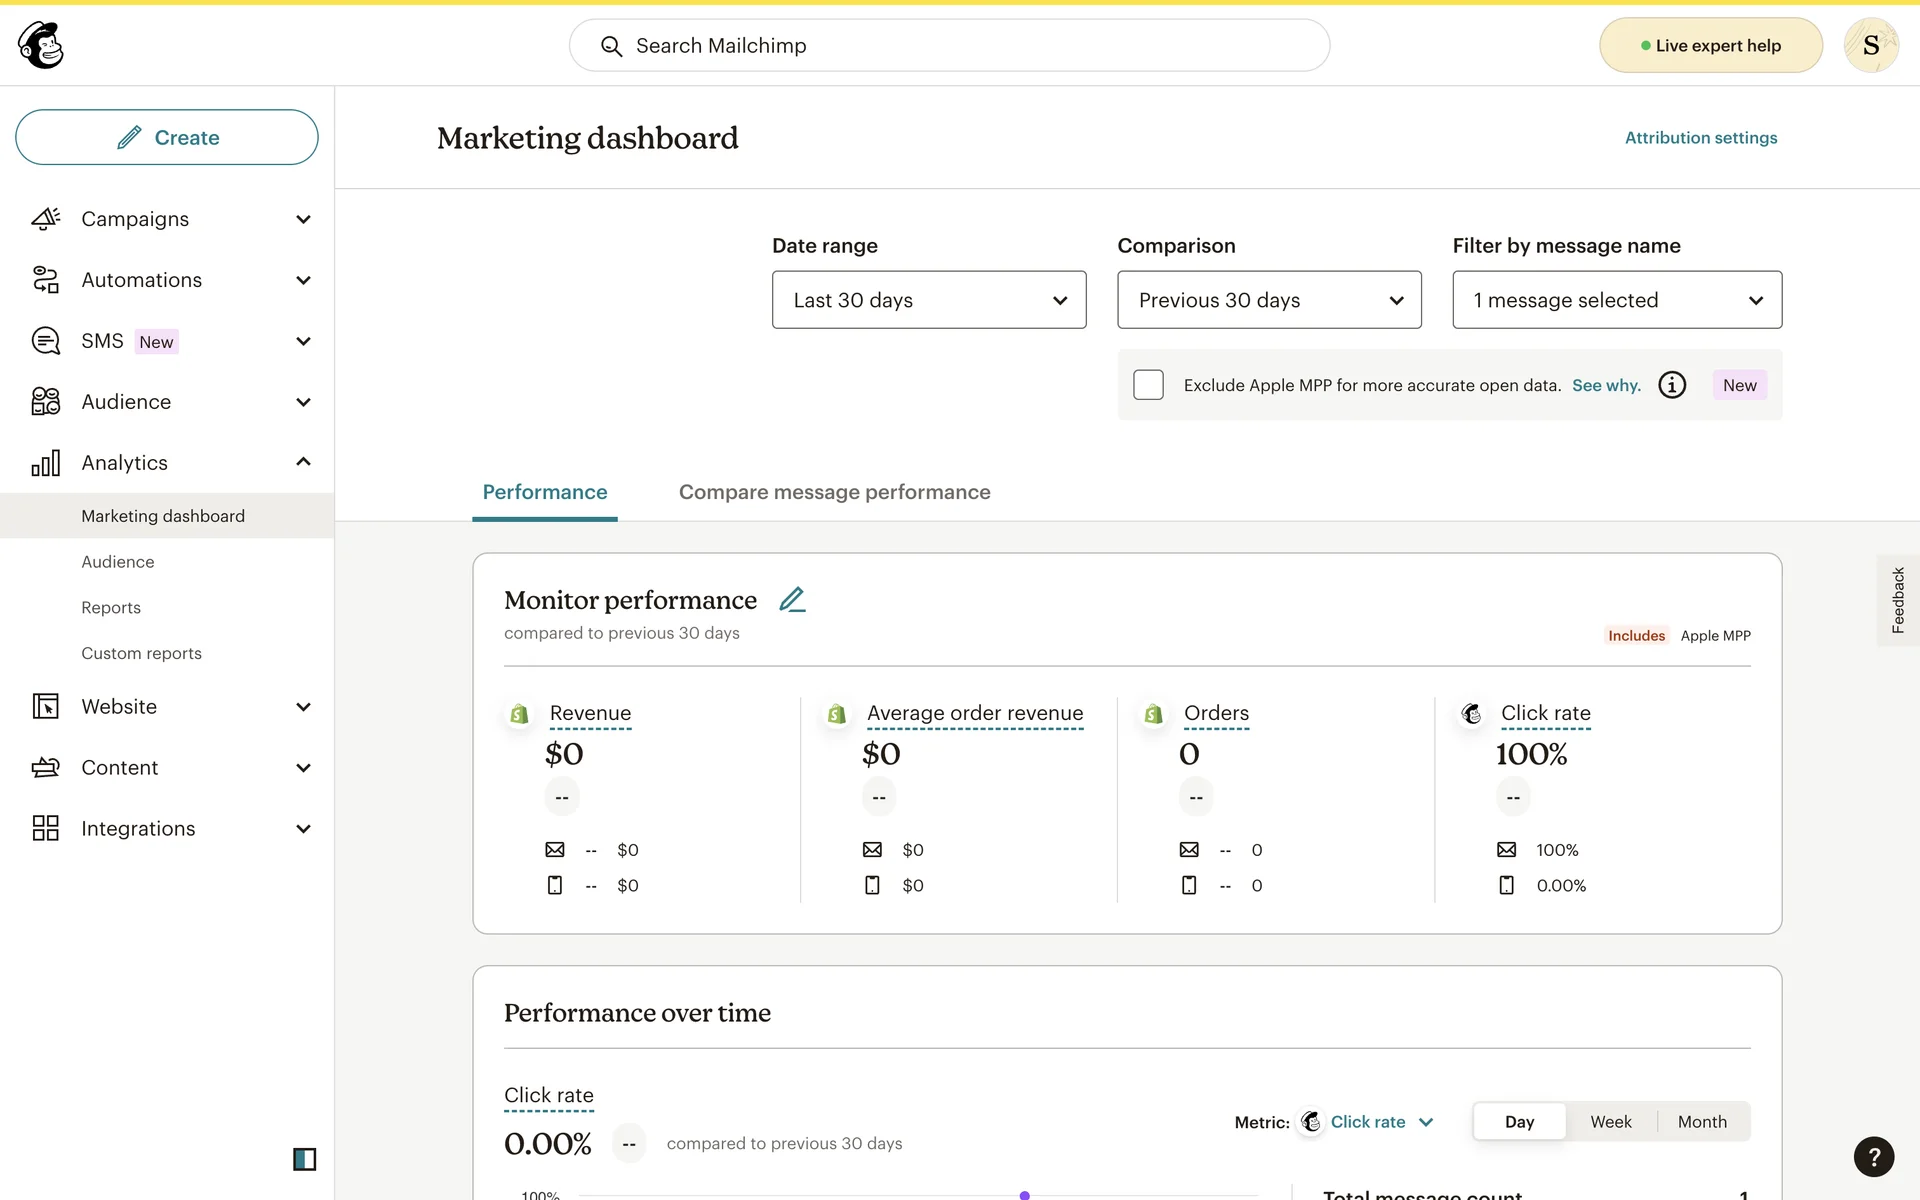Open the Comparison Previous 30 days dropdown
Screen dimensions: 1920x1200
click(x=1268, y=300)
